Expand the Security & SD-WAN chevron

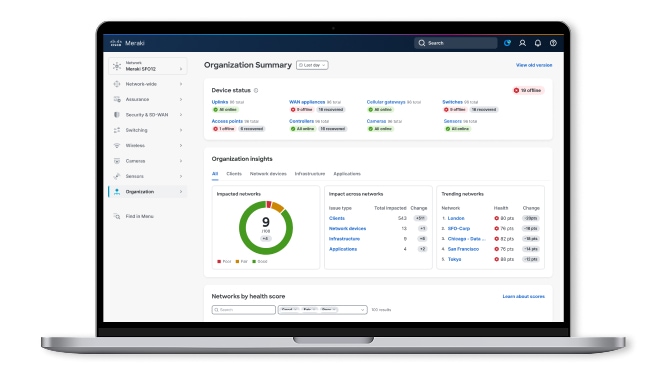point(181,115)
